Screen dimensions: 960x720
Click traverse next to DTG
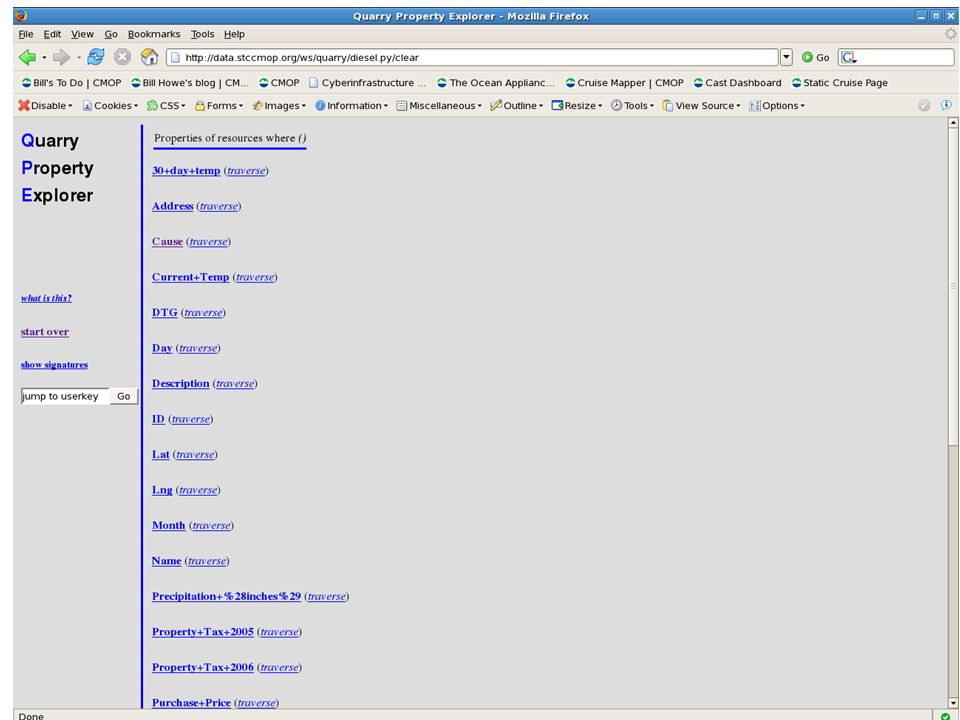(203, 313)
